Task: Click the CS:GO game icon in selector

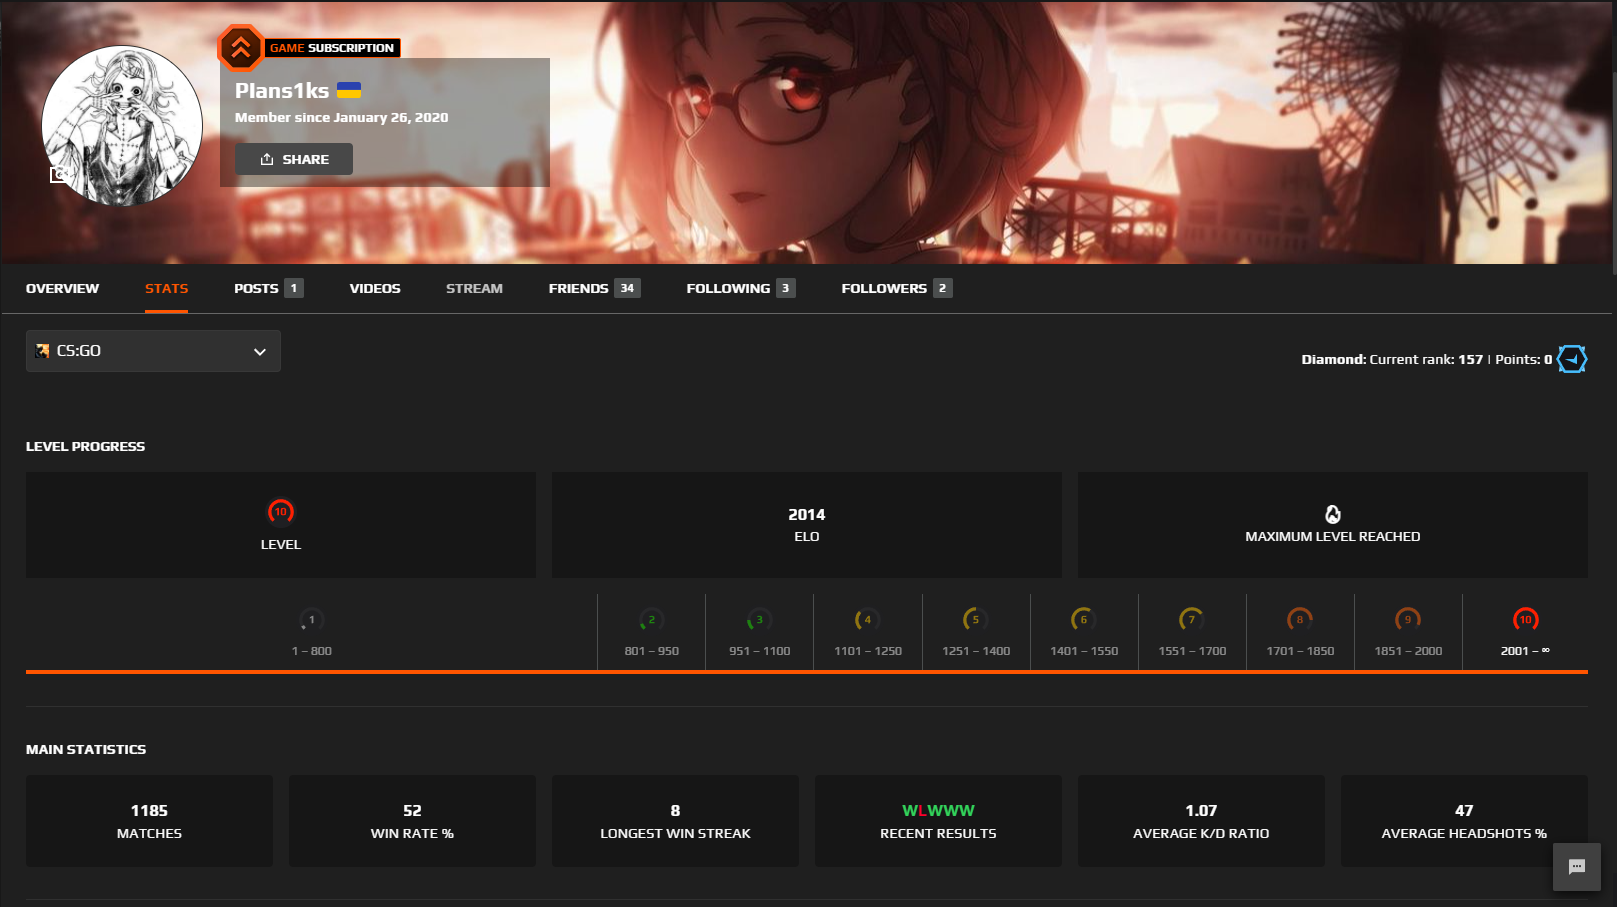Action: [x=42, y=351]
